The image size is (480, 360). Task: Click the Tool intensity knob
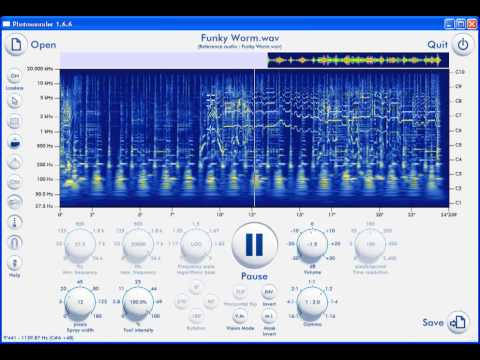pos(138,302)
